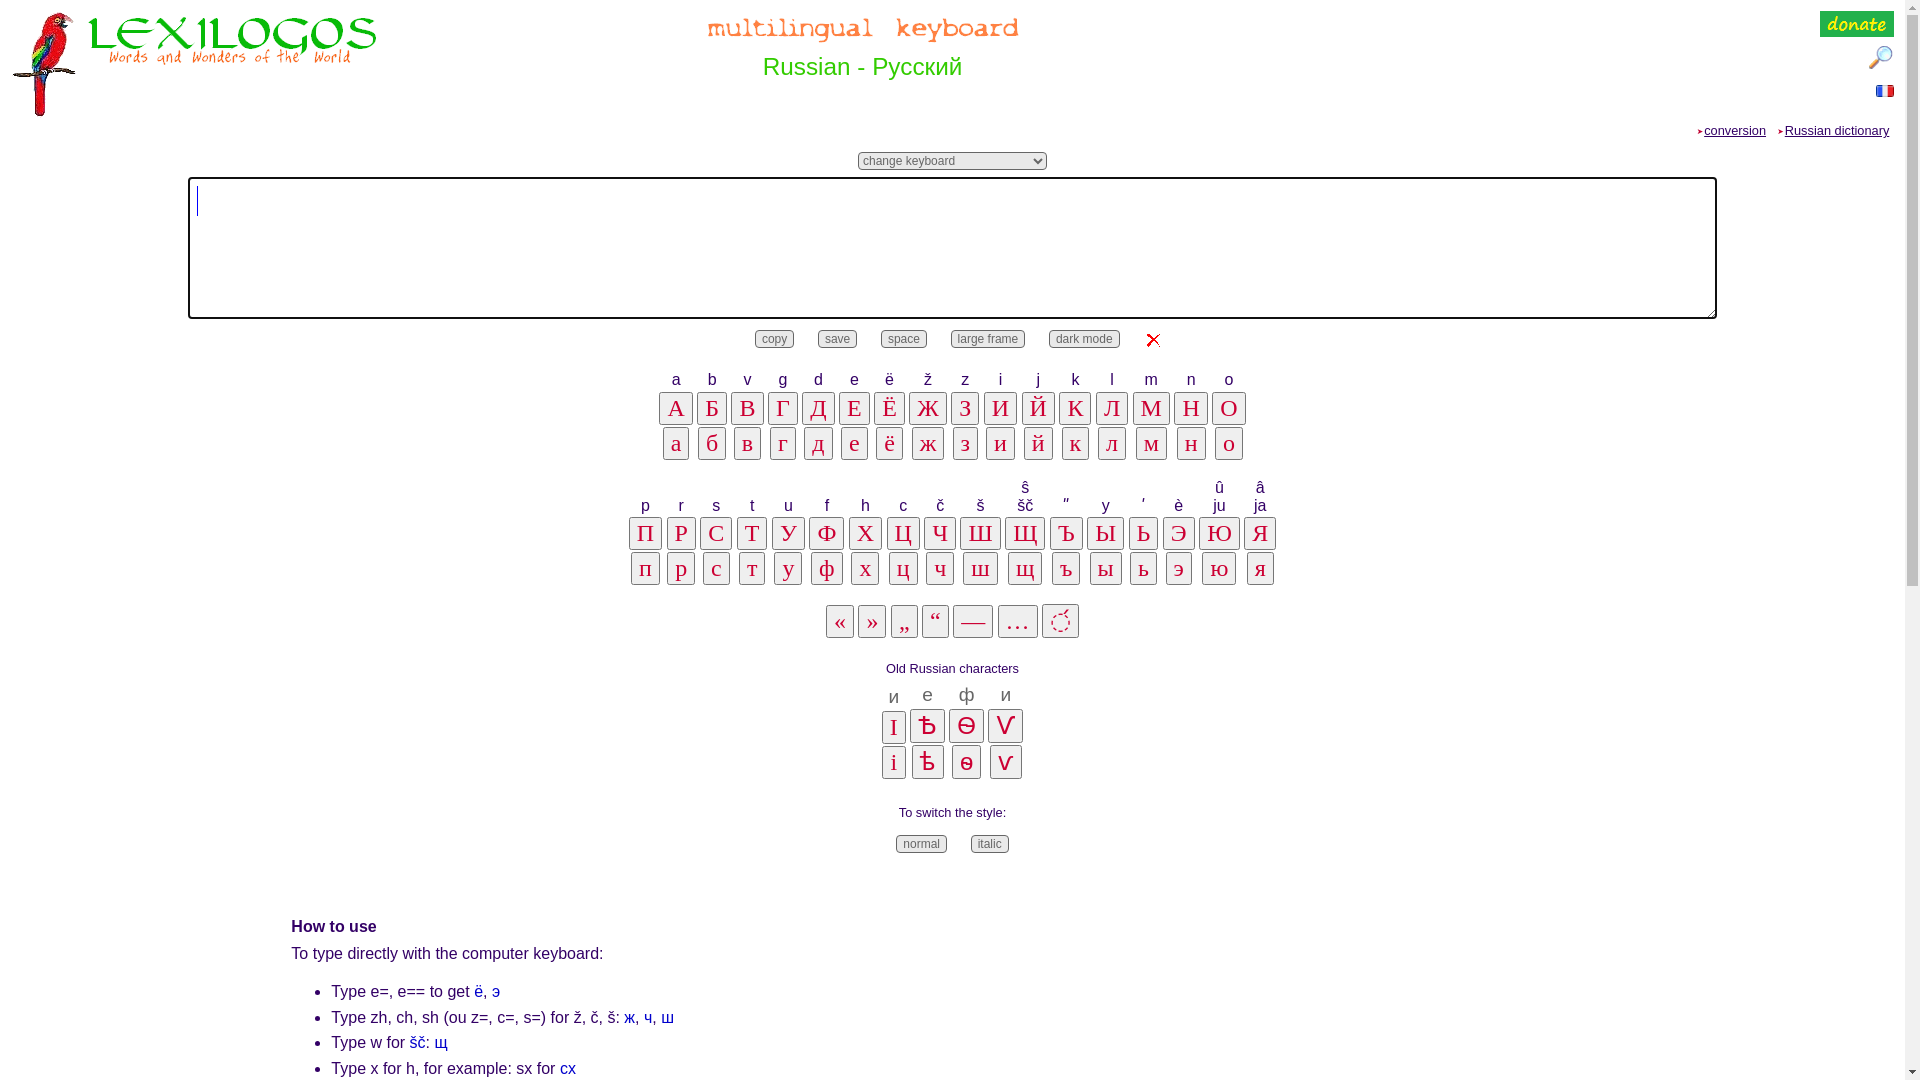Insert lowercase letter у

[x=788, y=568]
